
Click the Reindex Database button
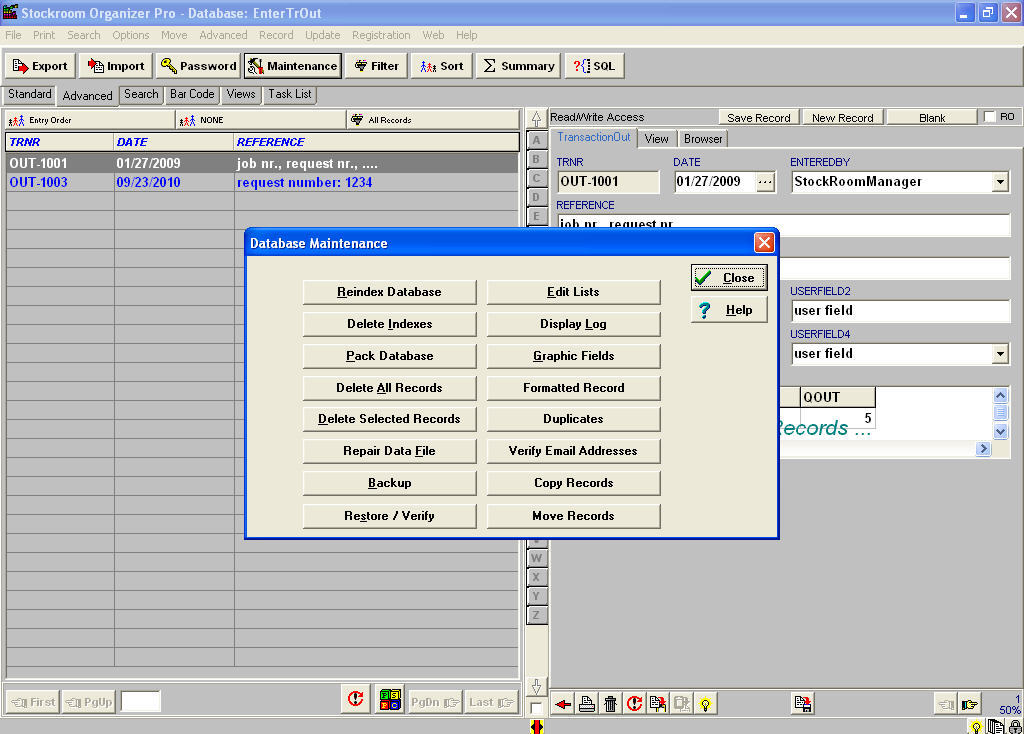pos(389,292)
